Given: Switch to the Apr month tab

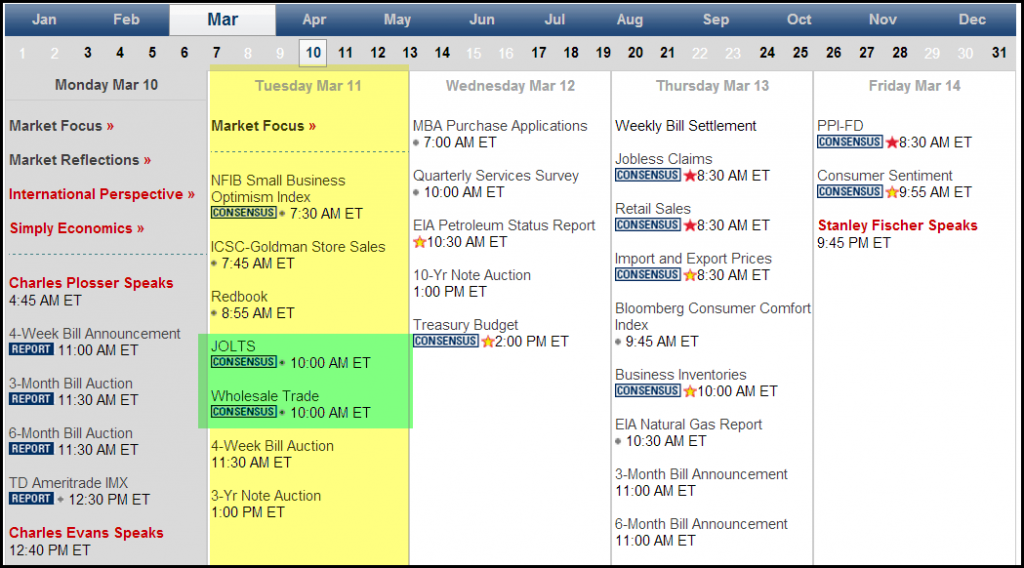Looking at the screenshot, I should point(314,20).
